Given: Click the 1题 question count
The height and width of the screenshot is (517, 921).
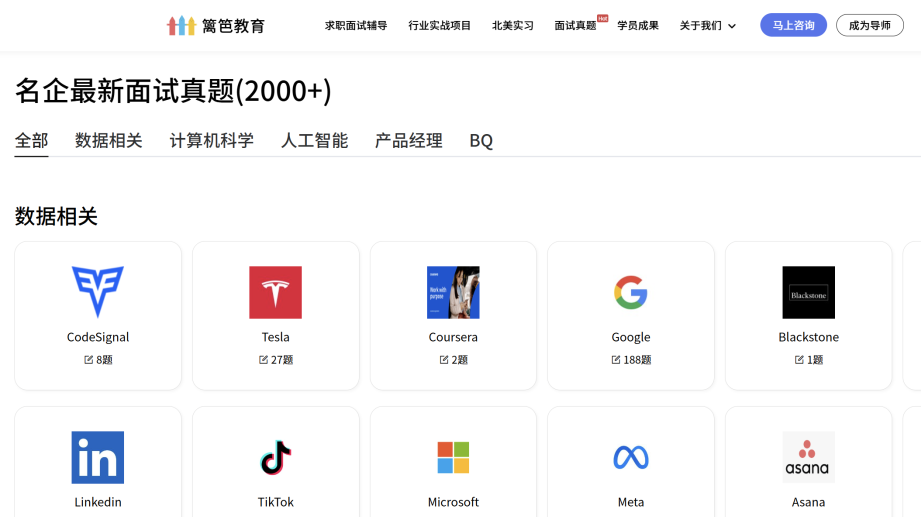Looking at the screenshot, I should (x=815, y=360).
